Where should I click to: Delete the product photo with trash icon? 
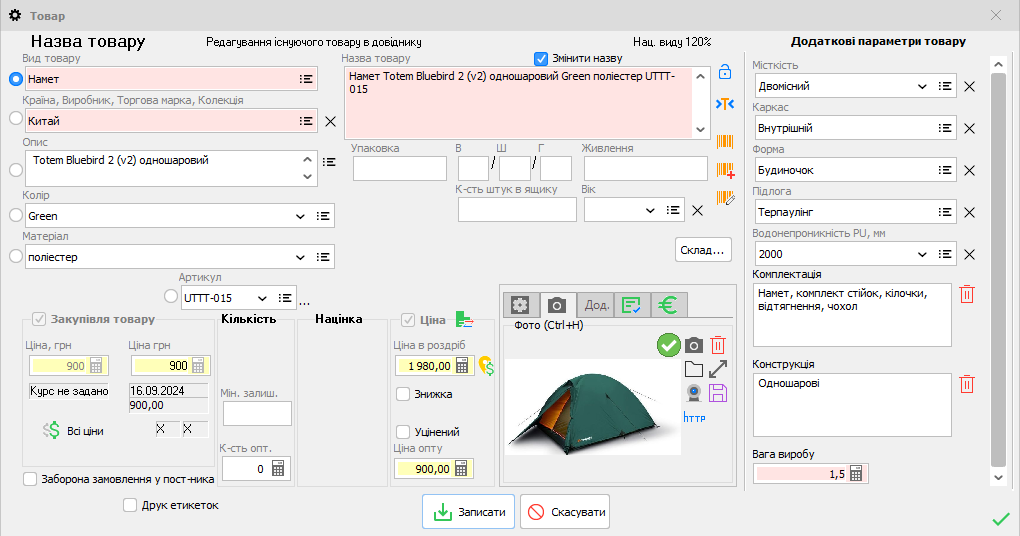tap(718, 345)
